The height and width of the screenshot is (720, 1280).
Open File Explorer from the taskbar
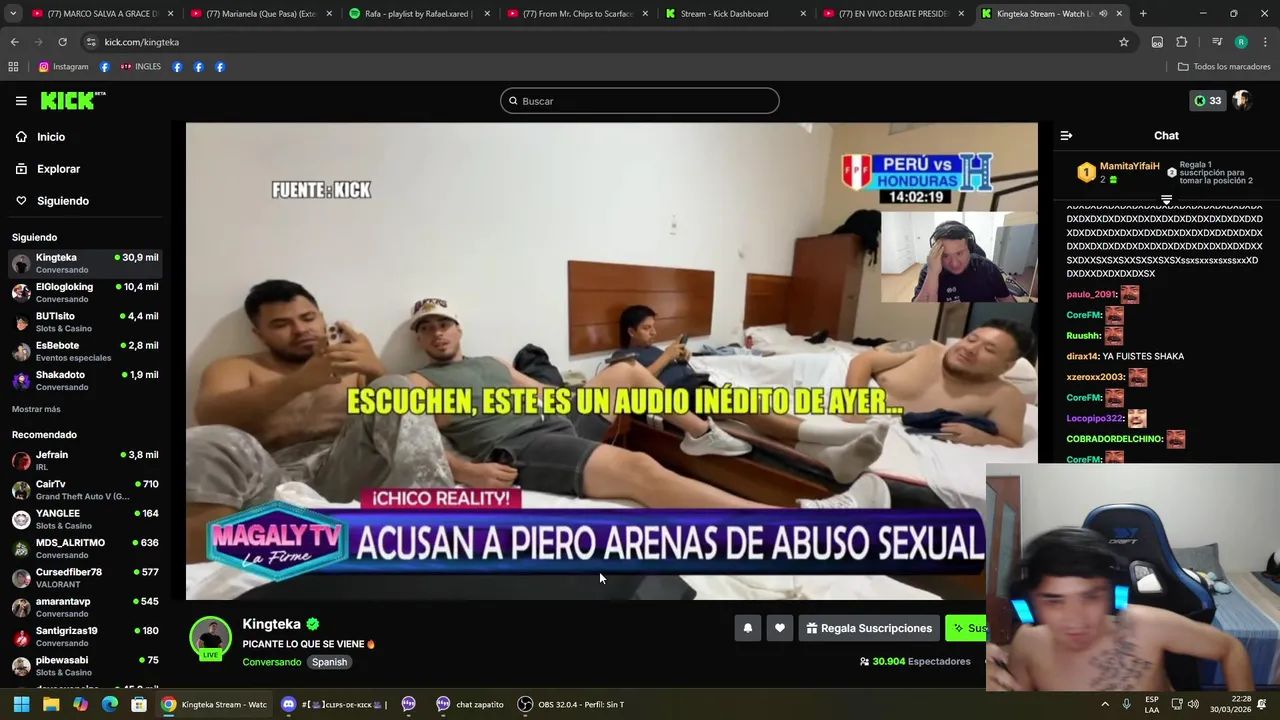51,704
